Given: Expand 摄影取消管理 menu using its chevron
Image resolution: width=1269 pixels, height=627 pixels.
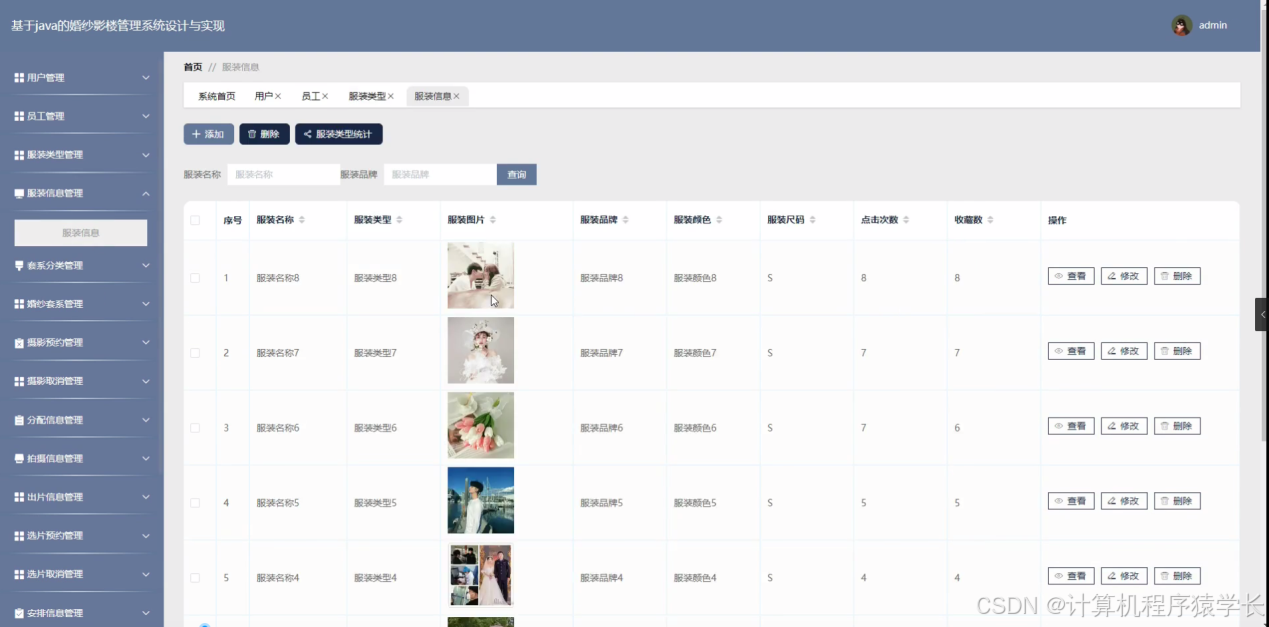Looking at the screenshot, I should click(x=146, y=381).
